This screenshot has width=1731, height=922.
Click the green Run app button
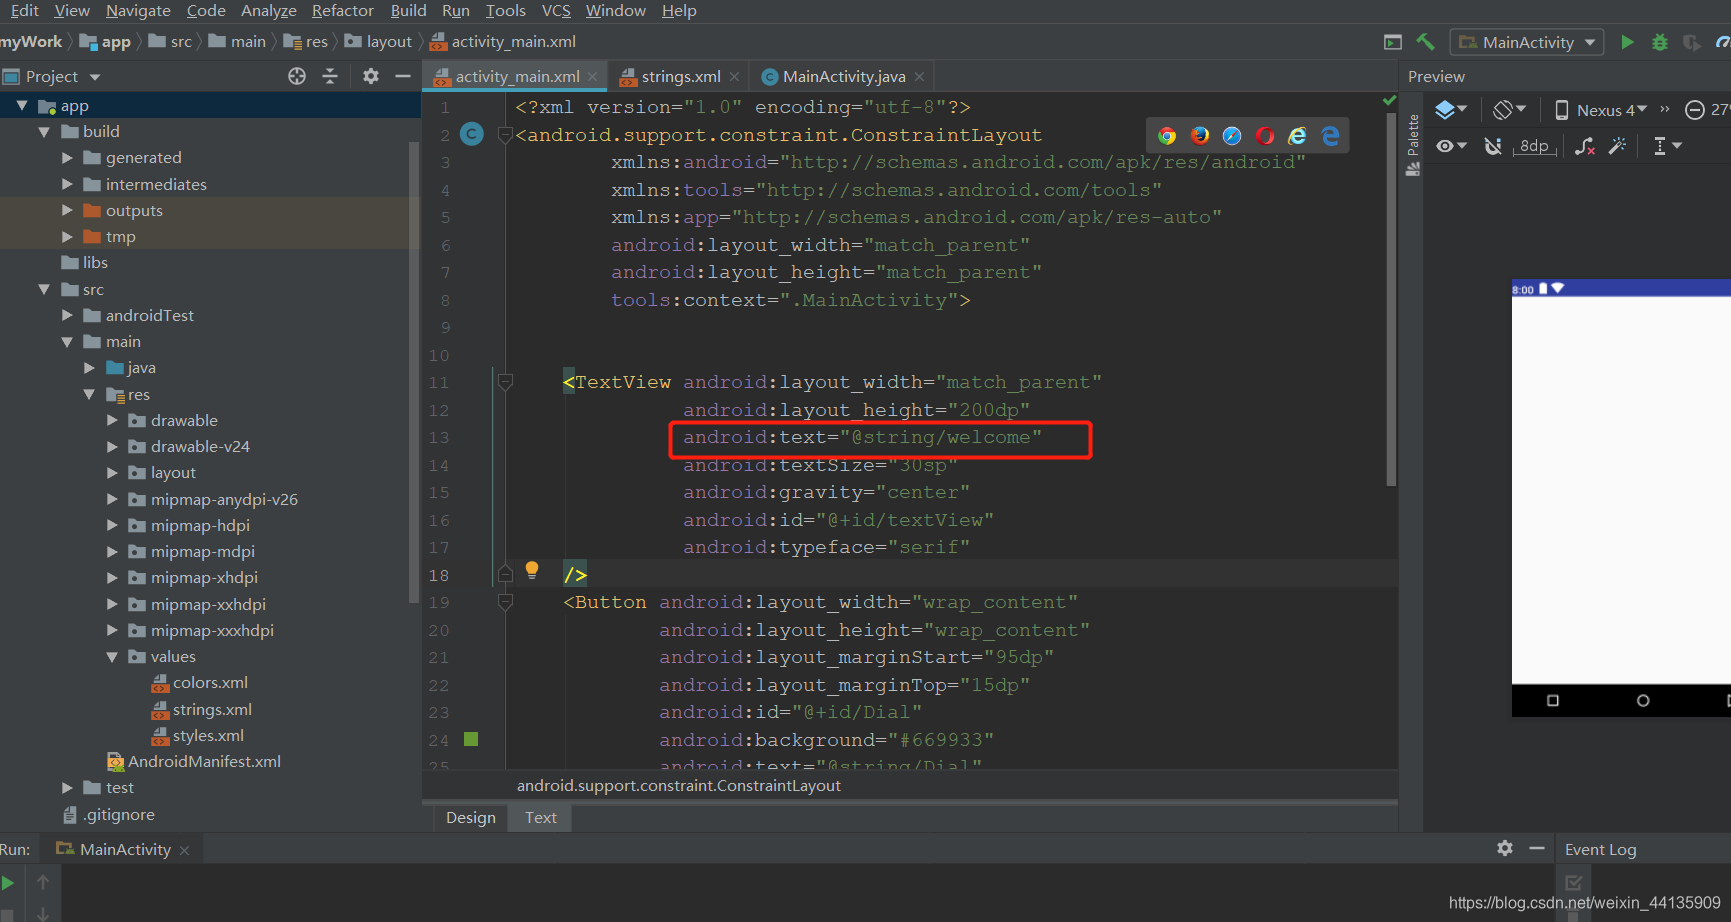click(1627, 42)
